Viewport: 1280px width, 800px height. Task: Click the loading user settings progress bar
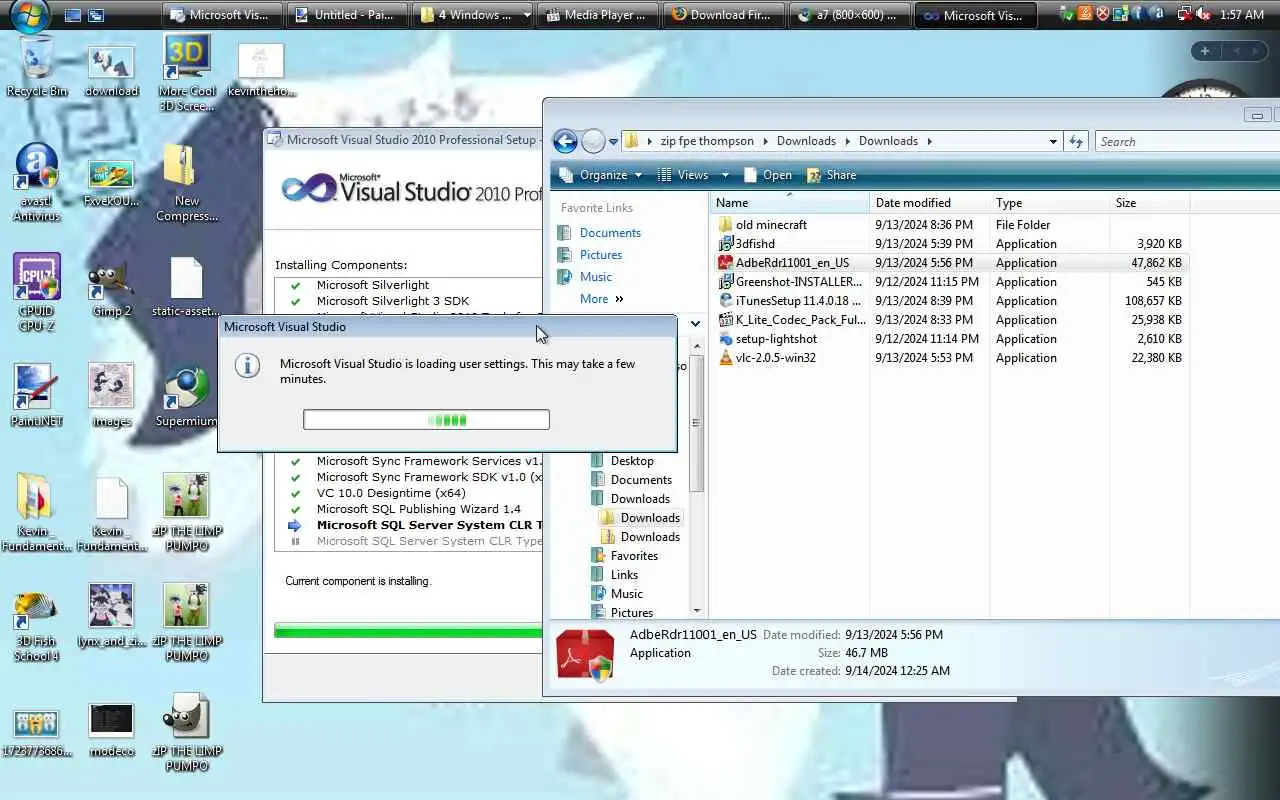(426, 420)
